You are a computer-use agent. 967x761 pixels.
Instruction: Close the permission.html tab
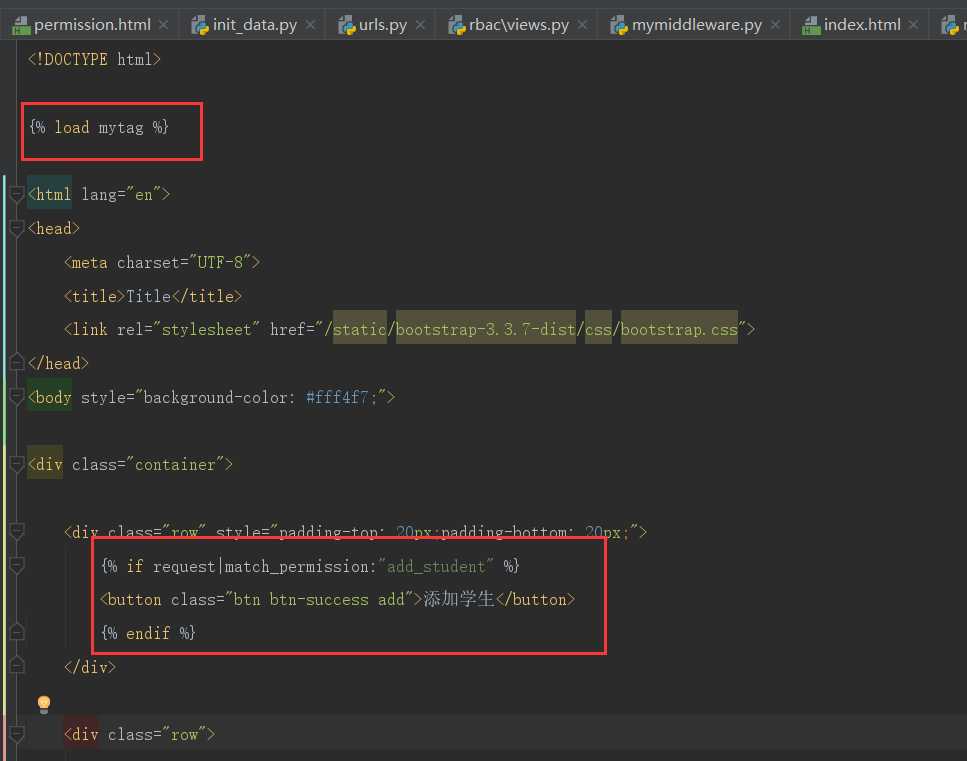point(163,25)
